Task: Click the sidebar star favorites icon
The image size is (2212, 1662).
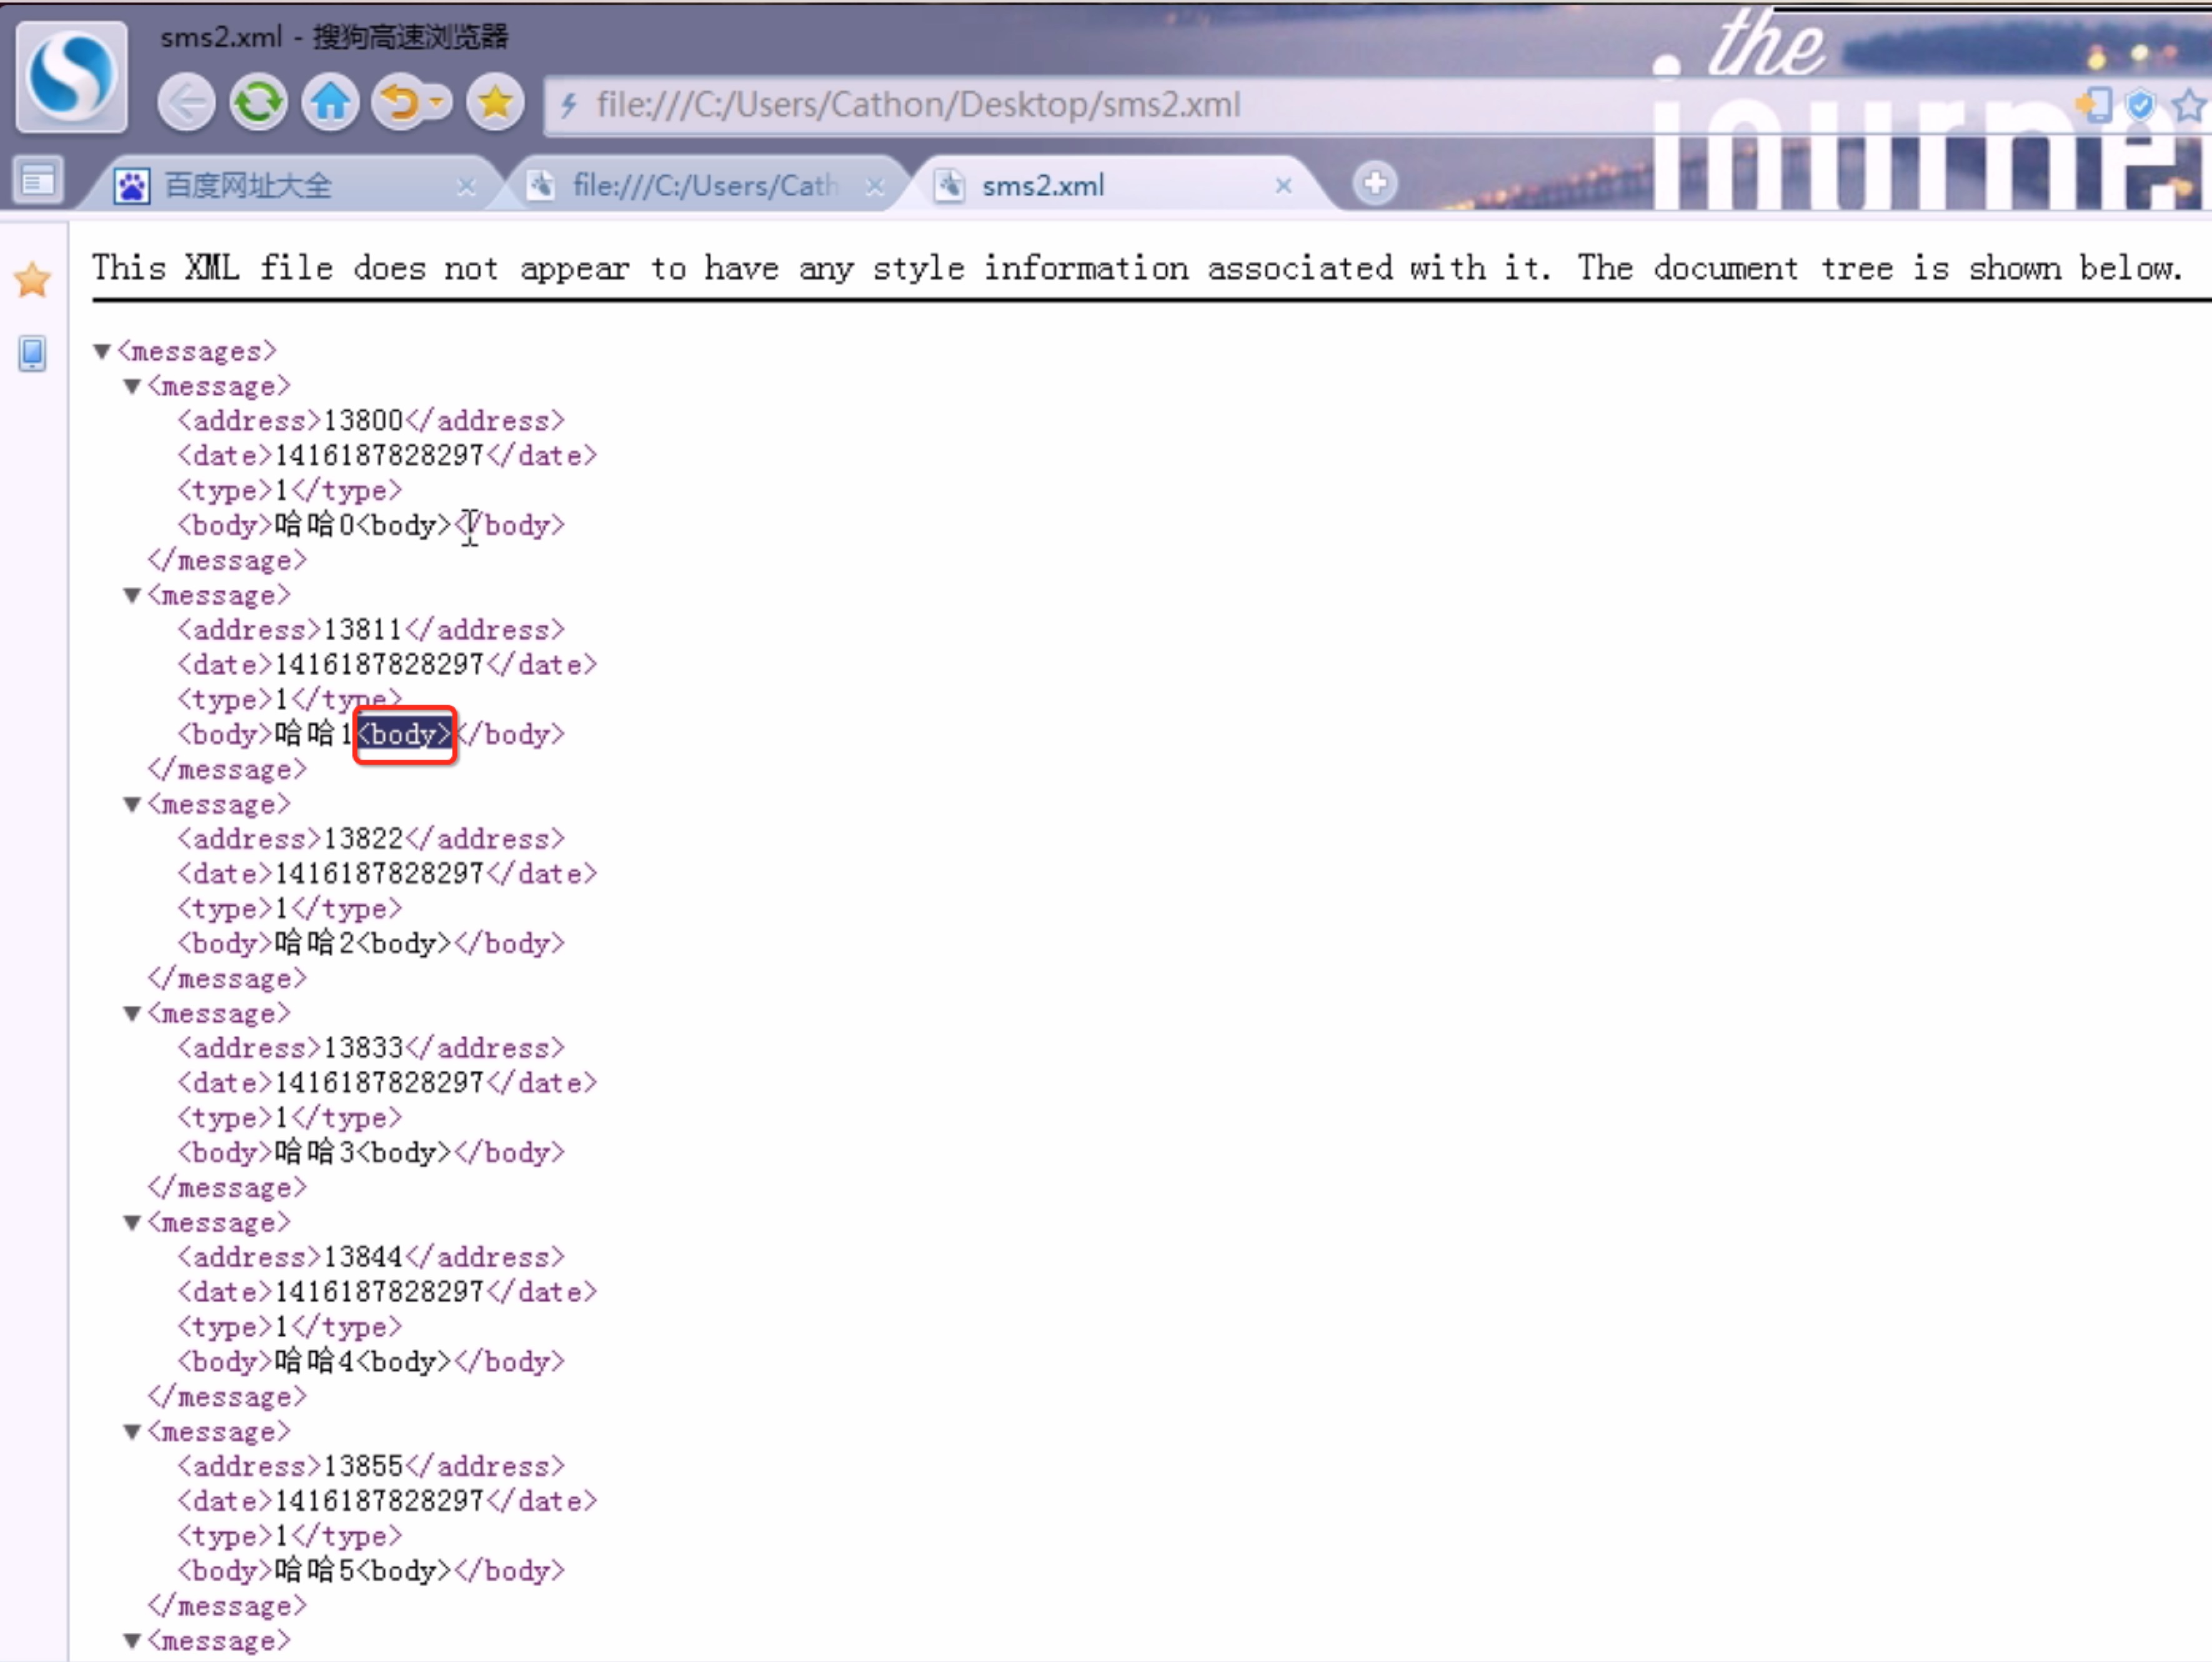Action: pyautogui.click(x=33, y=280)
